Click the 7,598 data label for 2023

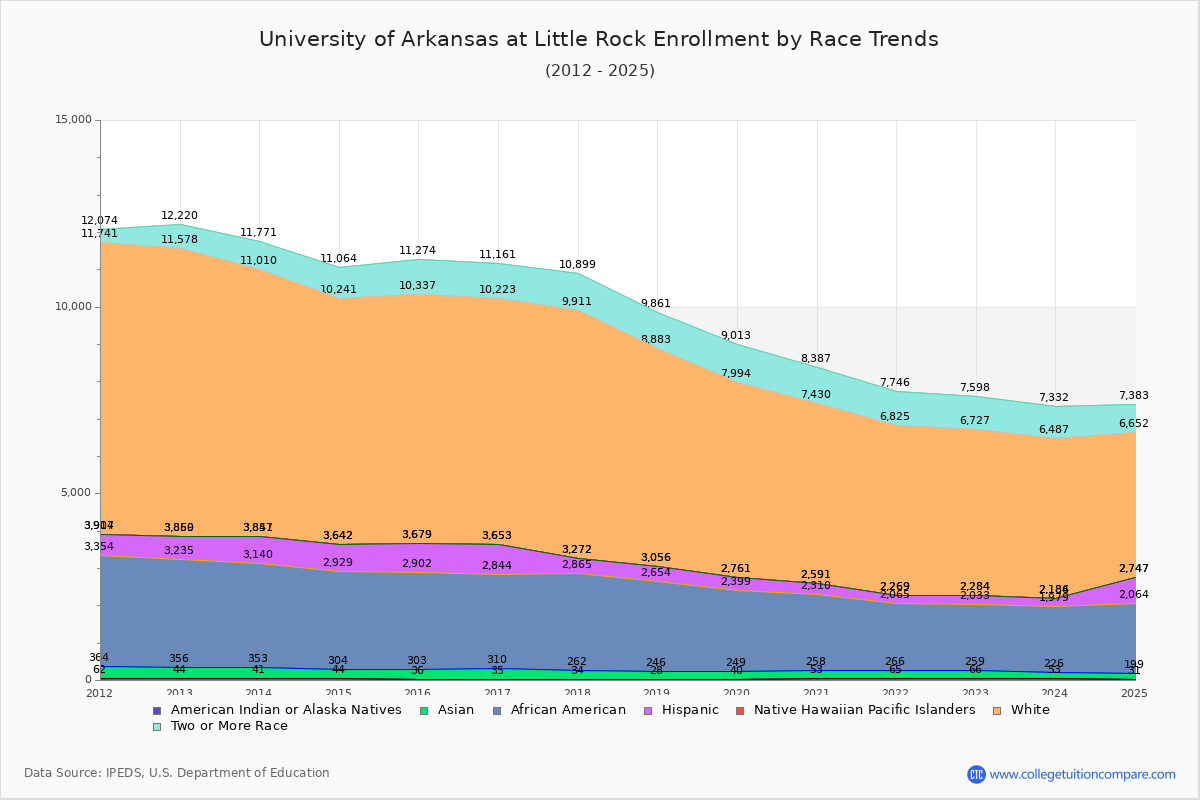pyautogui.click(x=975, y=388)
